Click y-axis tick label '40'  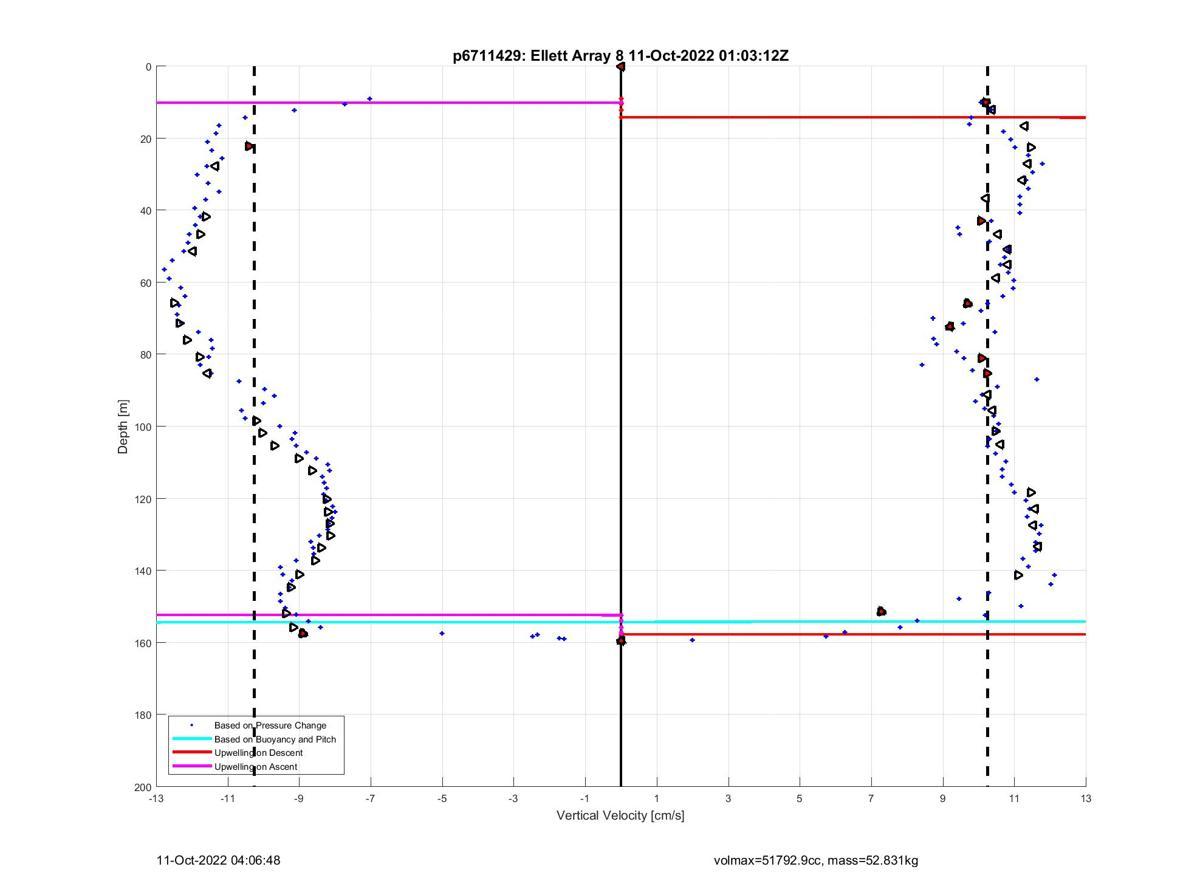click(145, 211)
